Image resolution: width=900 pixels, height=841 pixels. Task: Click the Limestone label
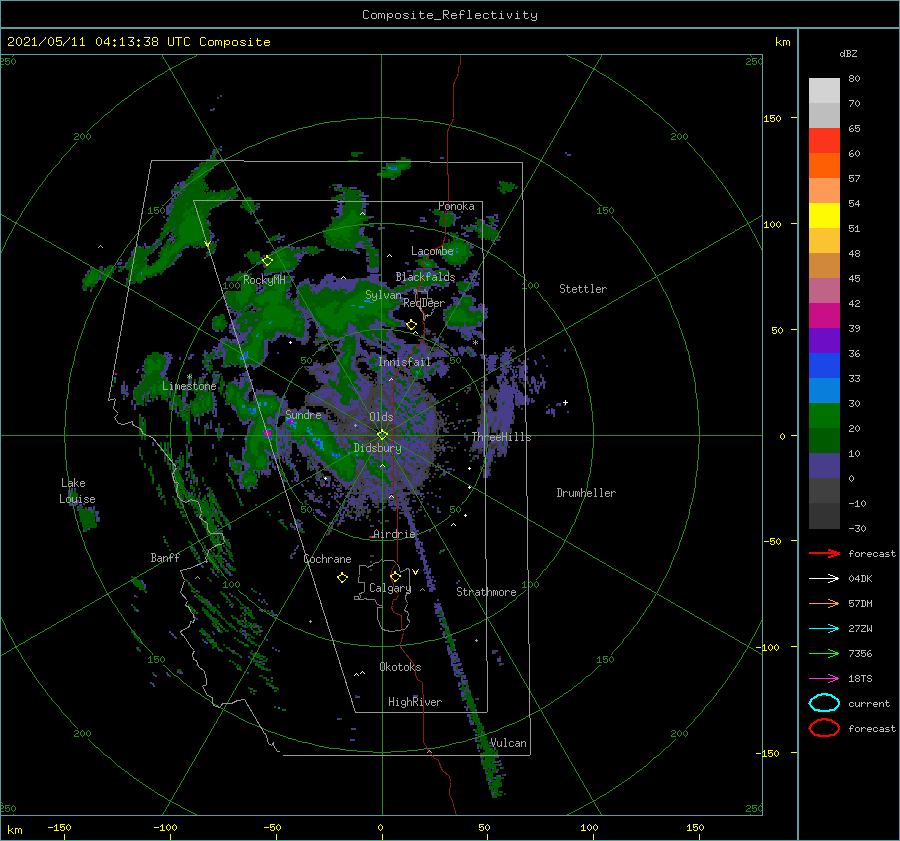pyautogui.click(x=189, y=386)
